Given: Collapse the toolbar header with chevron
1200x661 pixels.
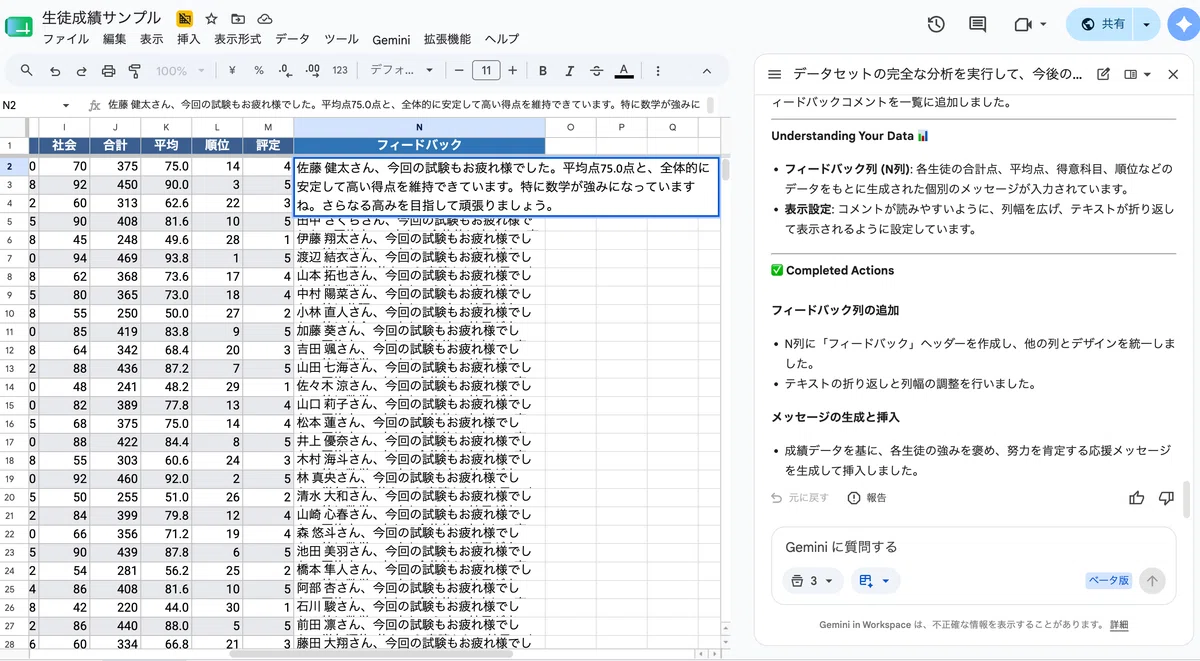Looking at the screenshot, I should point(707,71).
